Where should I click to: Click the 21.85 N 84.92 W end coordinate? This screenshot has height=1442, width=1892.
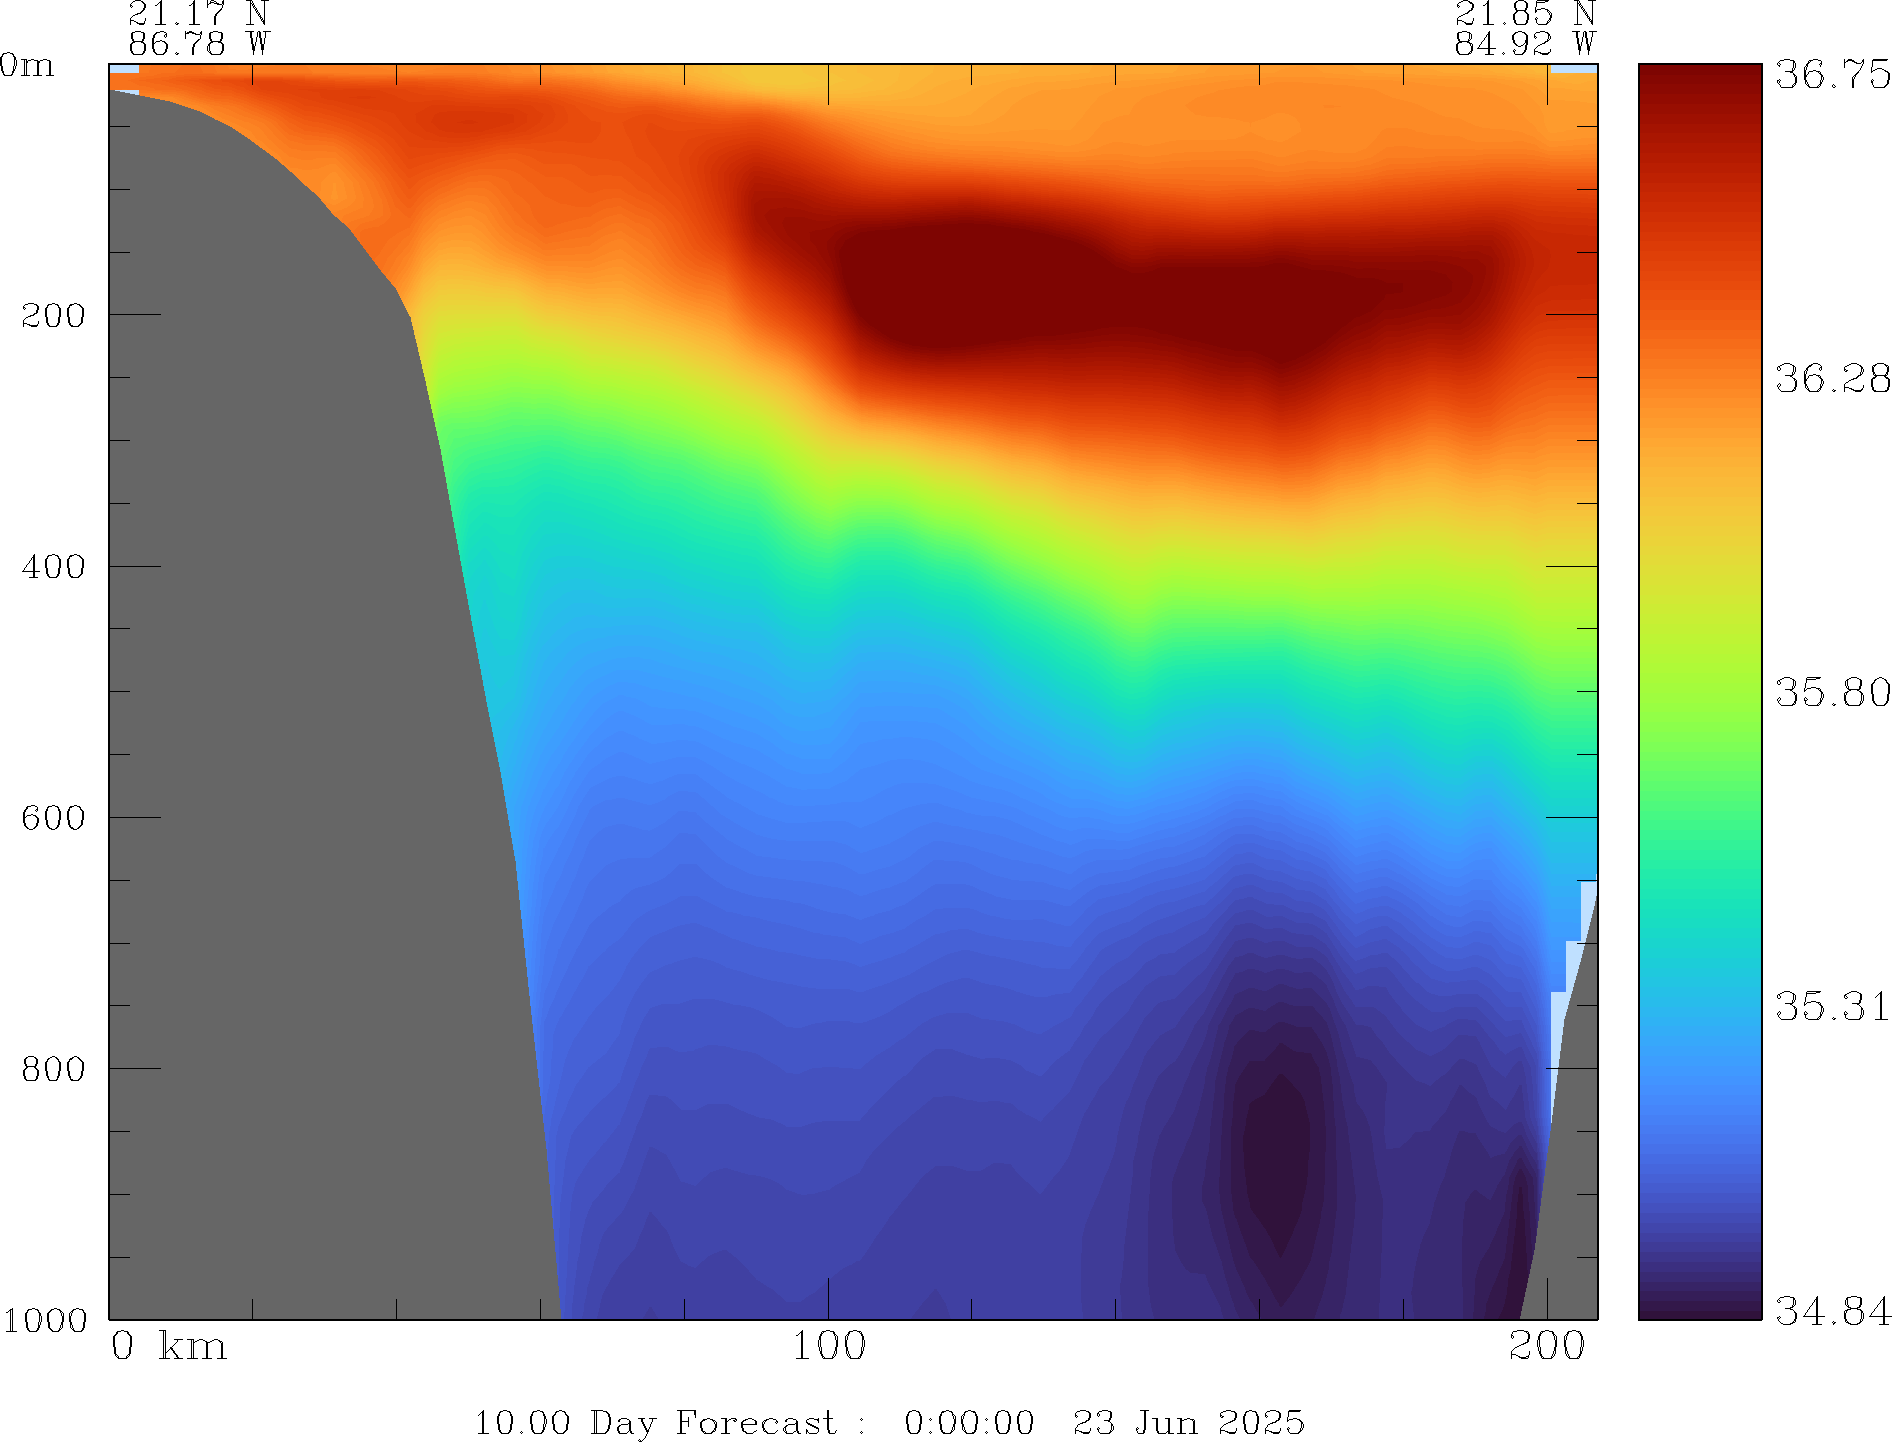[x=1524, y=28]
